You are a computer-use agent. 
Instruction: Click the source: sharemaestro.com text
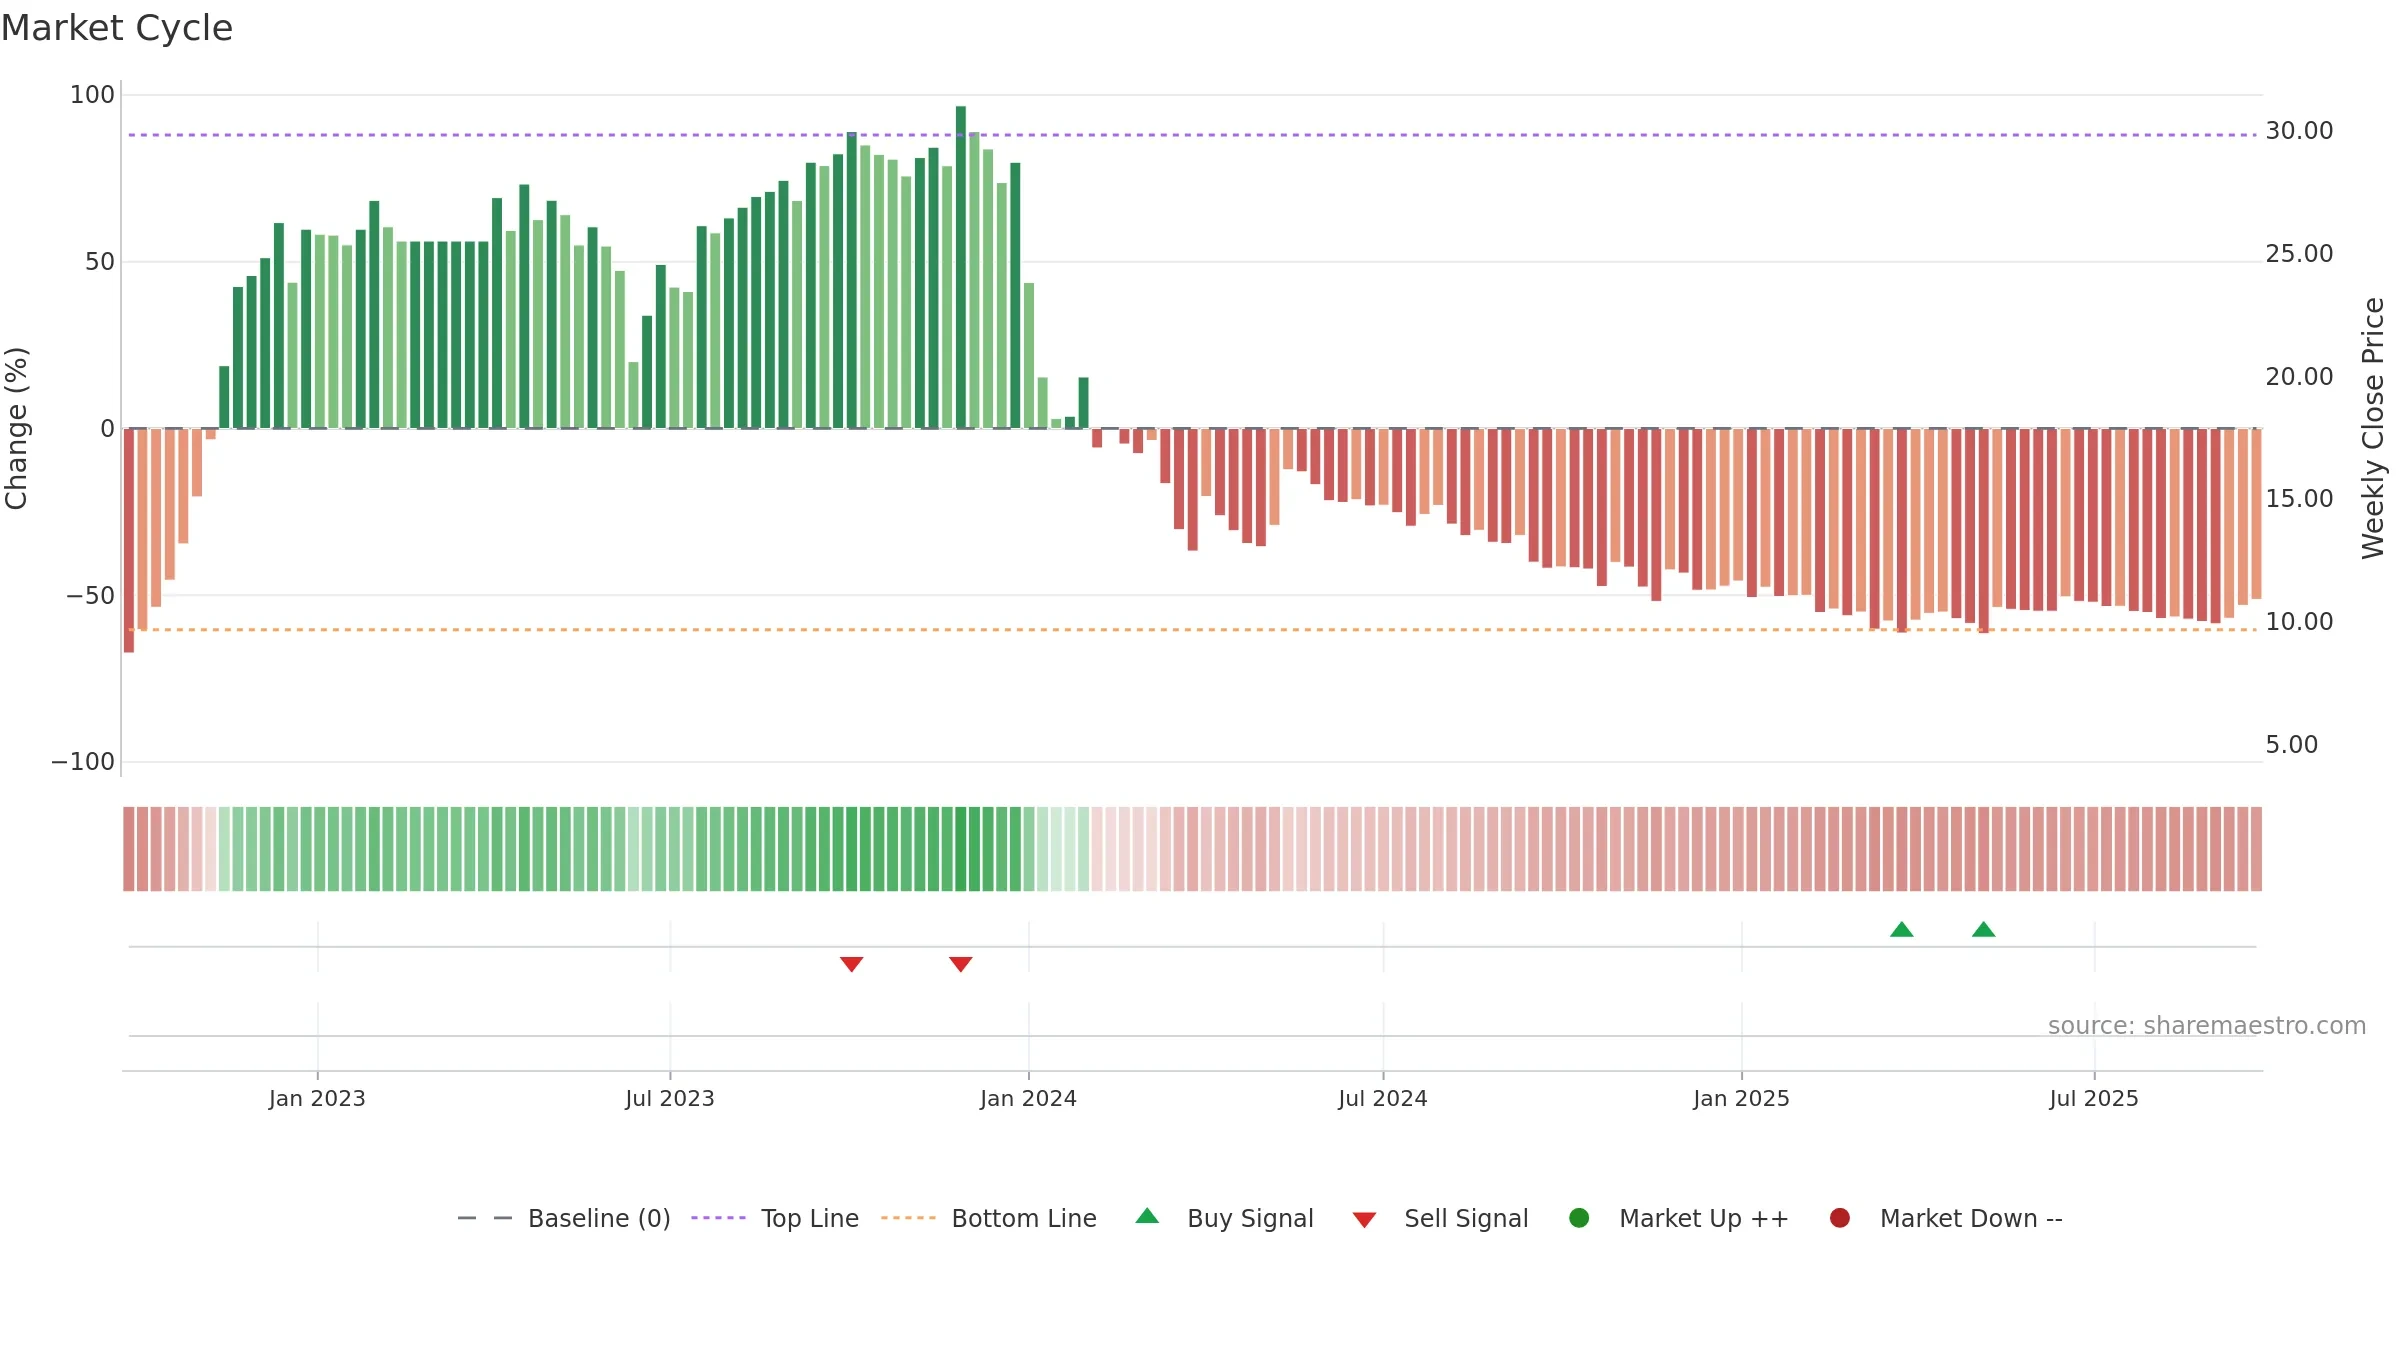pyautogui.click(x=2207, y=1026)
